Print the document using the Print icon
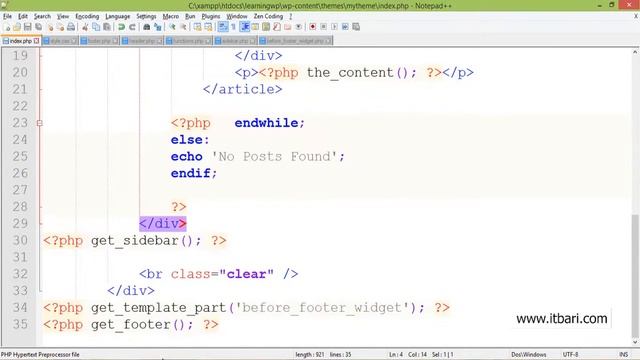Image resolution: width=640 pixels, height=360 pixels. (71, 27)
